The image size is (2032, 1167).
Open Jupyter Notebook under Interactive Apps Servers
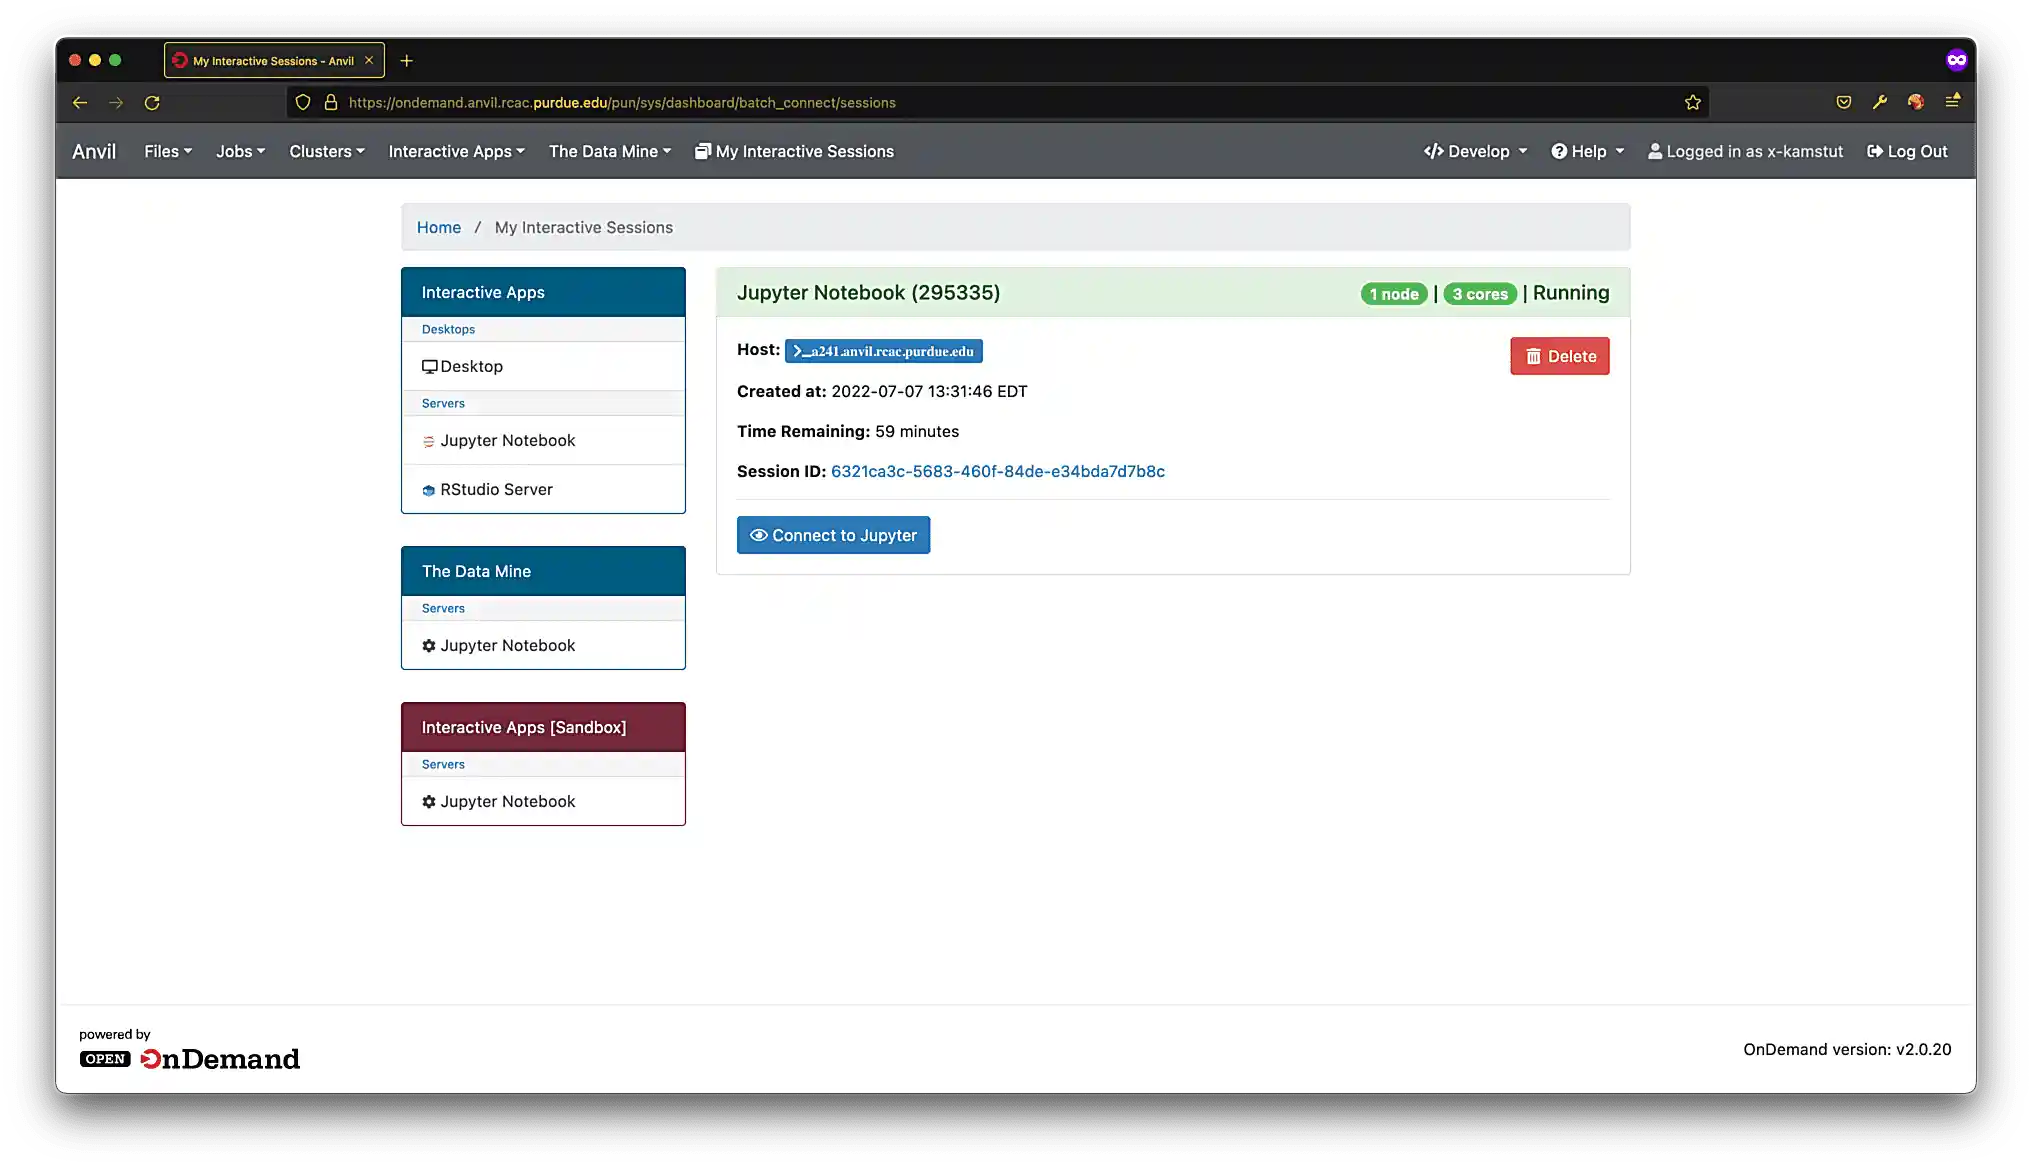[508, 440]
